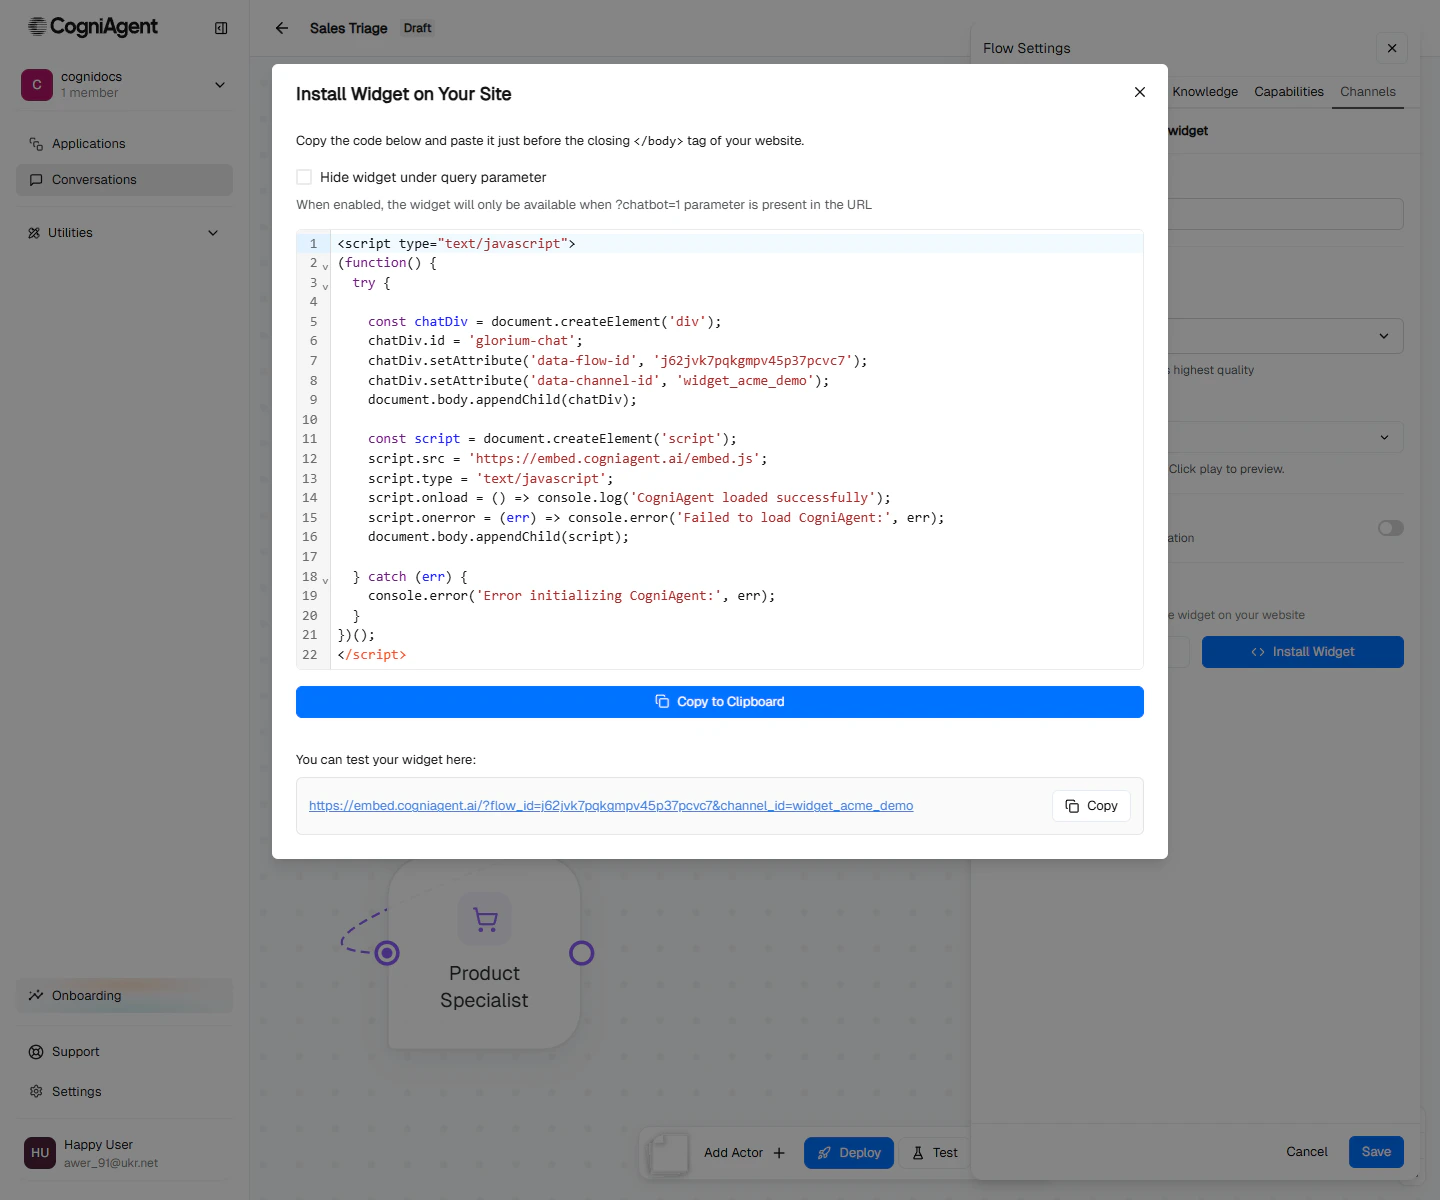Click the Utilities tools icon

click(34, 233)
